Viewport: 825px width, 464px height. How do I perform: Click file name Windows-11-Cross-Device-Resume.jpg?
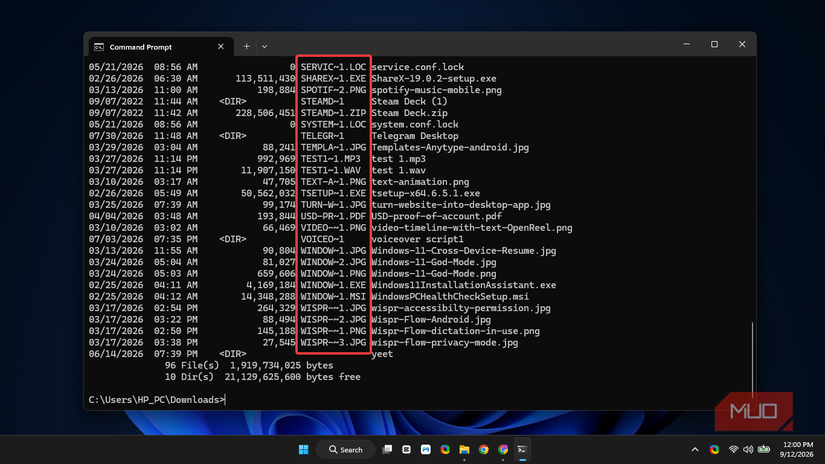464,251
